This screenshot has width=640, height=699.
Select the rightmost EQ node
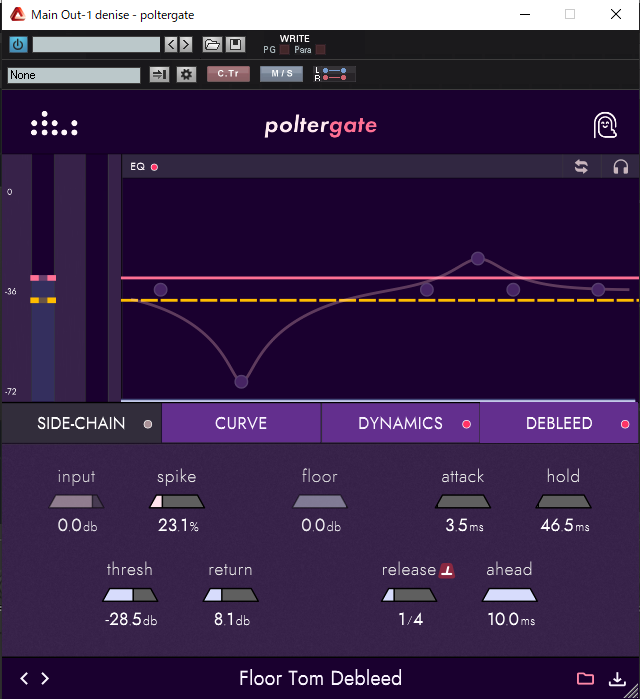[598, 290]
